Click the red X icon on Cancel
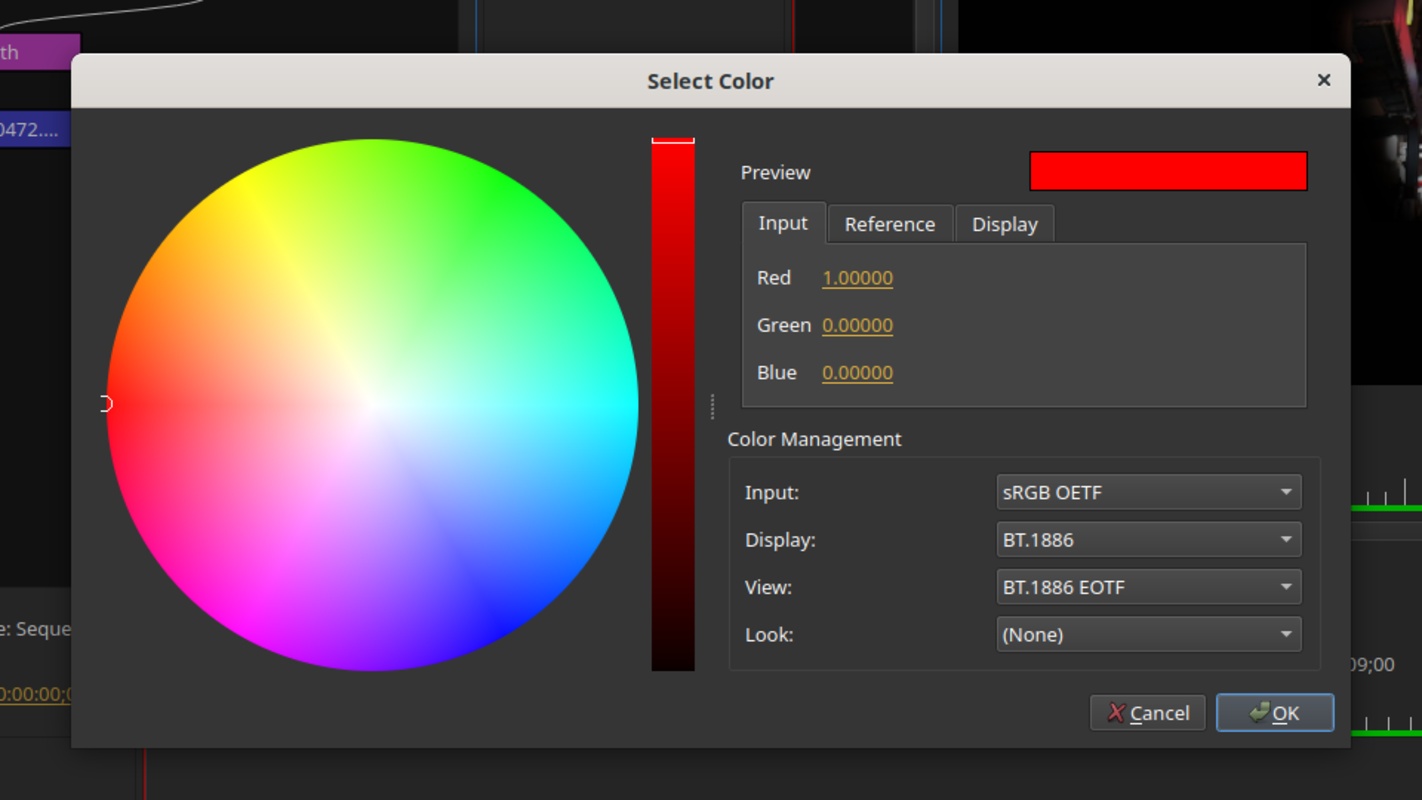This screenshot has height=800, width=1422. coord(1116,713)
